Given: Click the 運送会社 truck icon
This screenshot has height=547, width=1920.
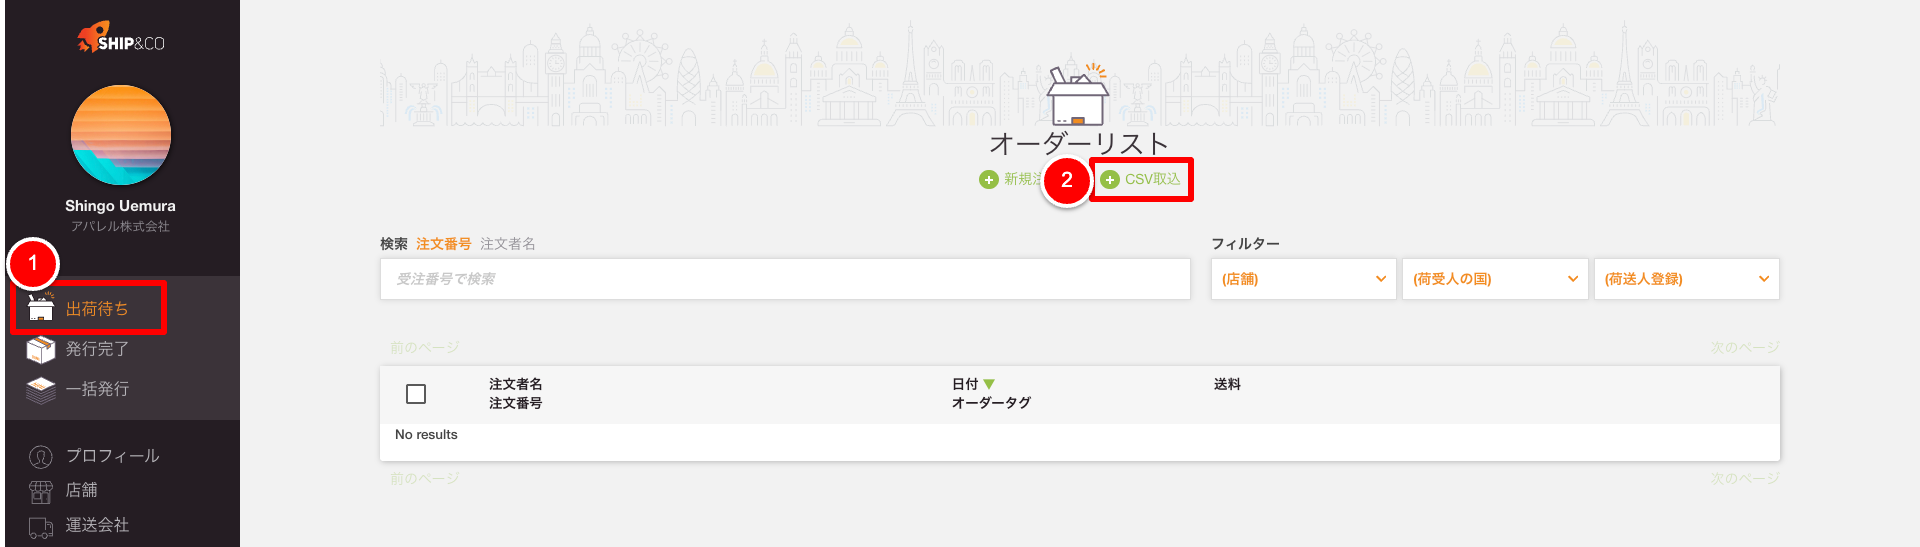Looking at the screenshot, I should click(40, 526).
